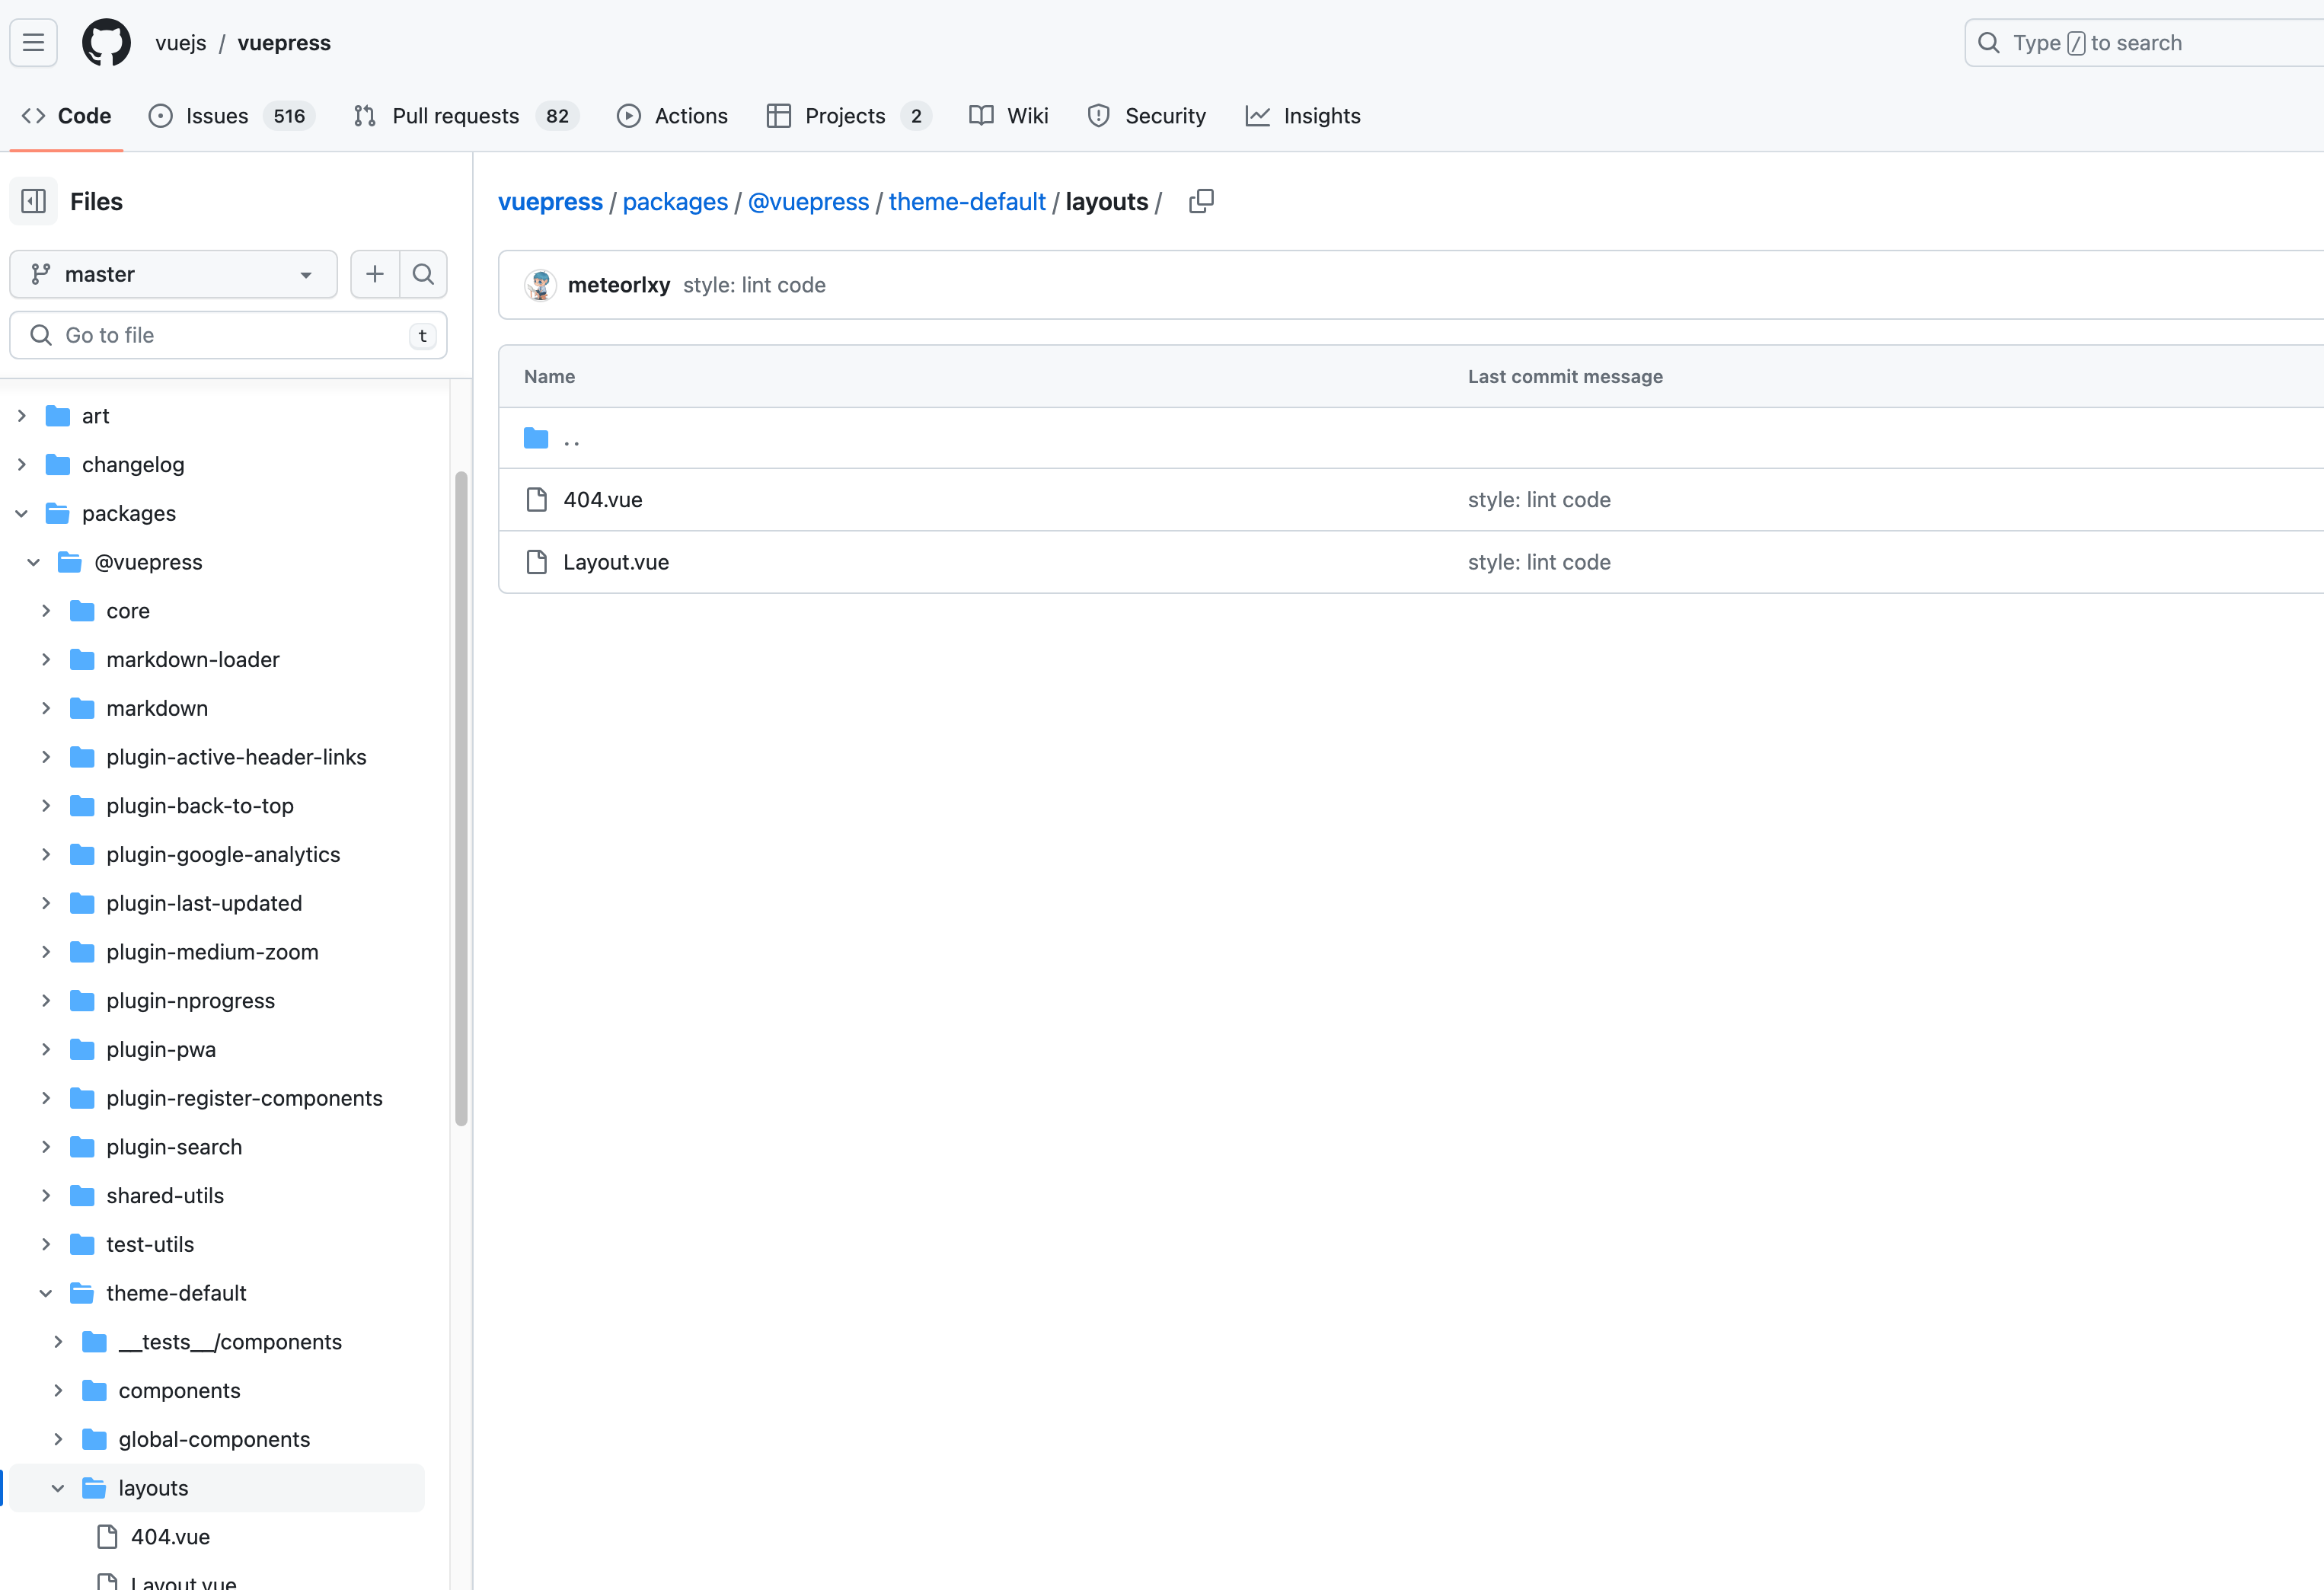The height and width of the screenshot is (1590, 2324).
Task: Open Layout.vue in the file table
Action: tap(616, 562)
